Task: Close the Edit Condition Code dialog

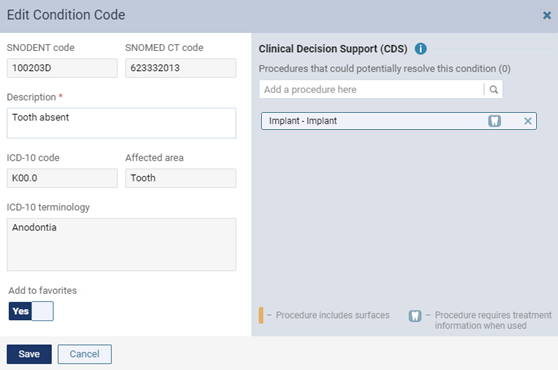Action: click(x=547, y=15)
